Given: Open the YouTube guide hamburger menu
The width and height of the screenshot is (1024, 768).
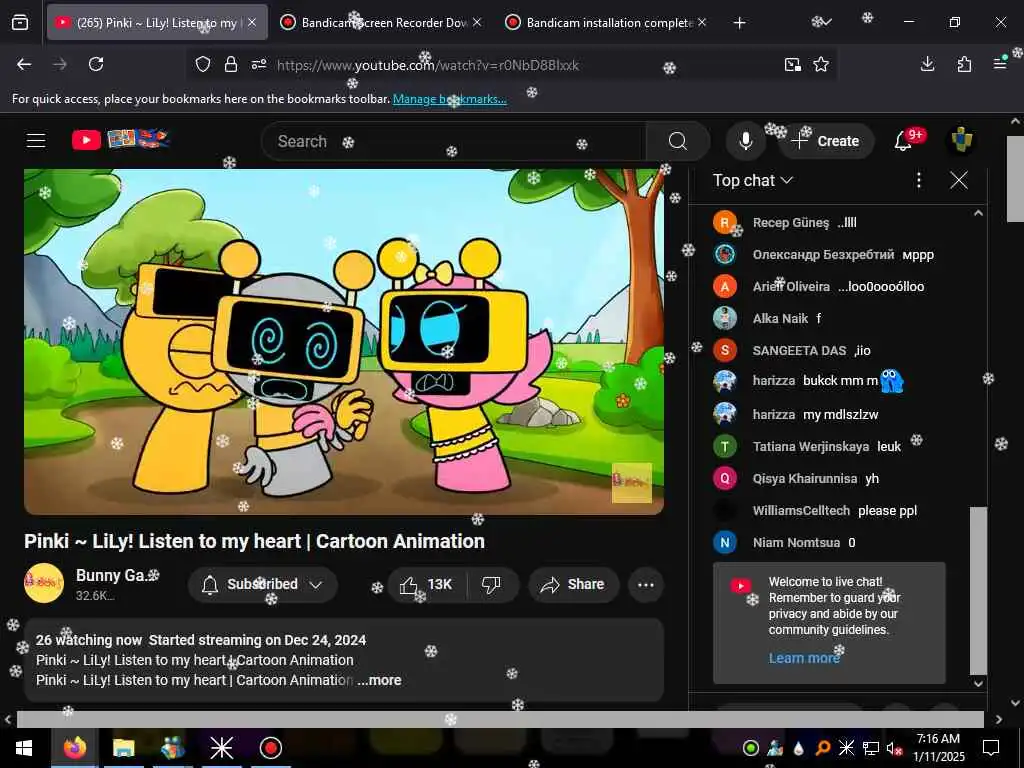Looking at the screenshot, I should (x=36, y=140).
